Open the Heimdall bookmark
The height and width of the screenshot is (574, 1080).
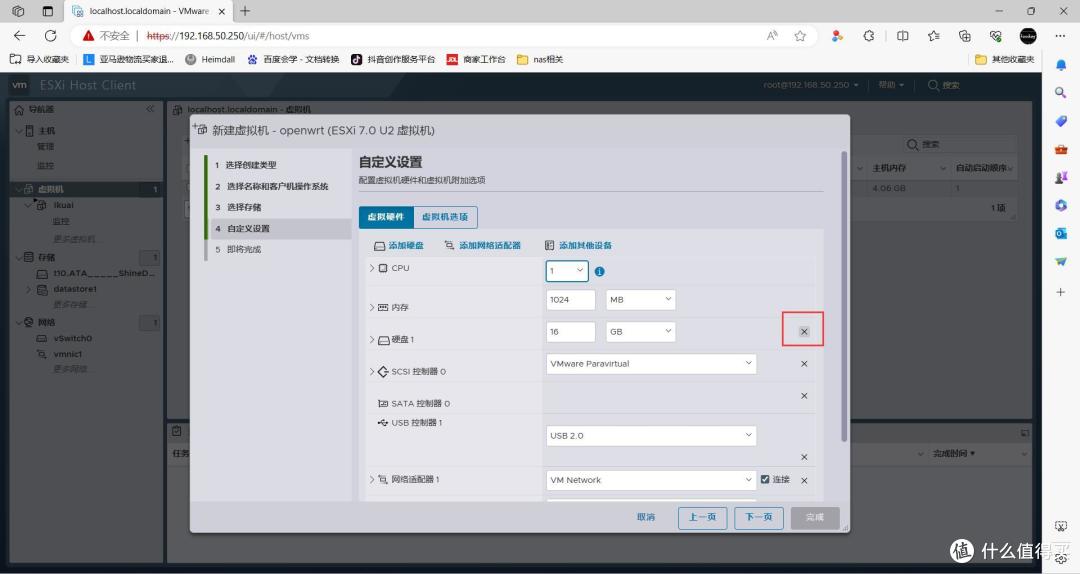pos(210,59)
